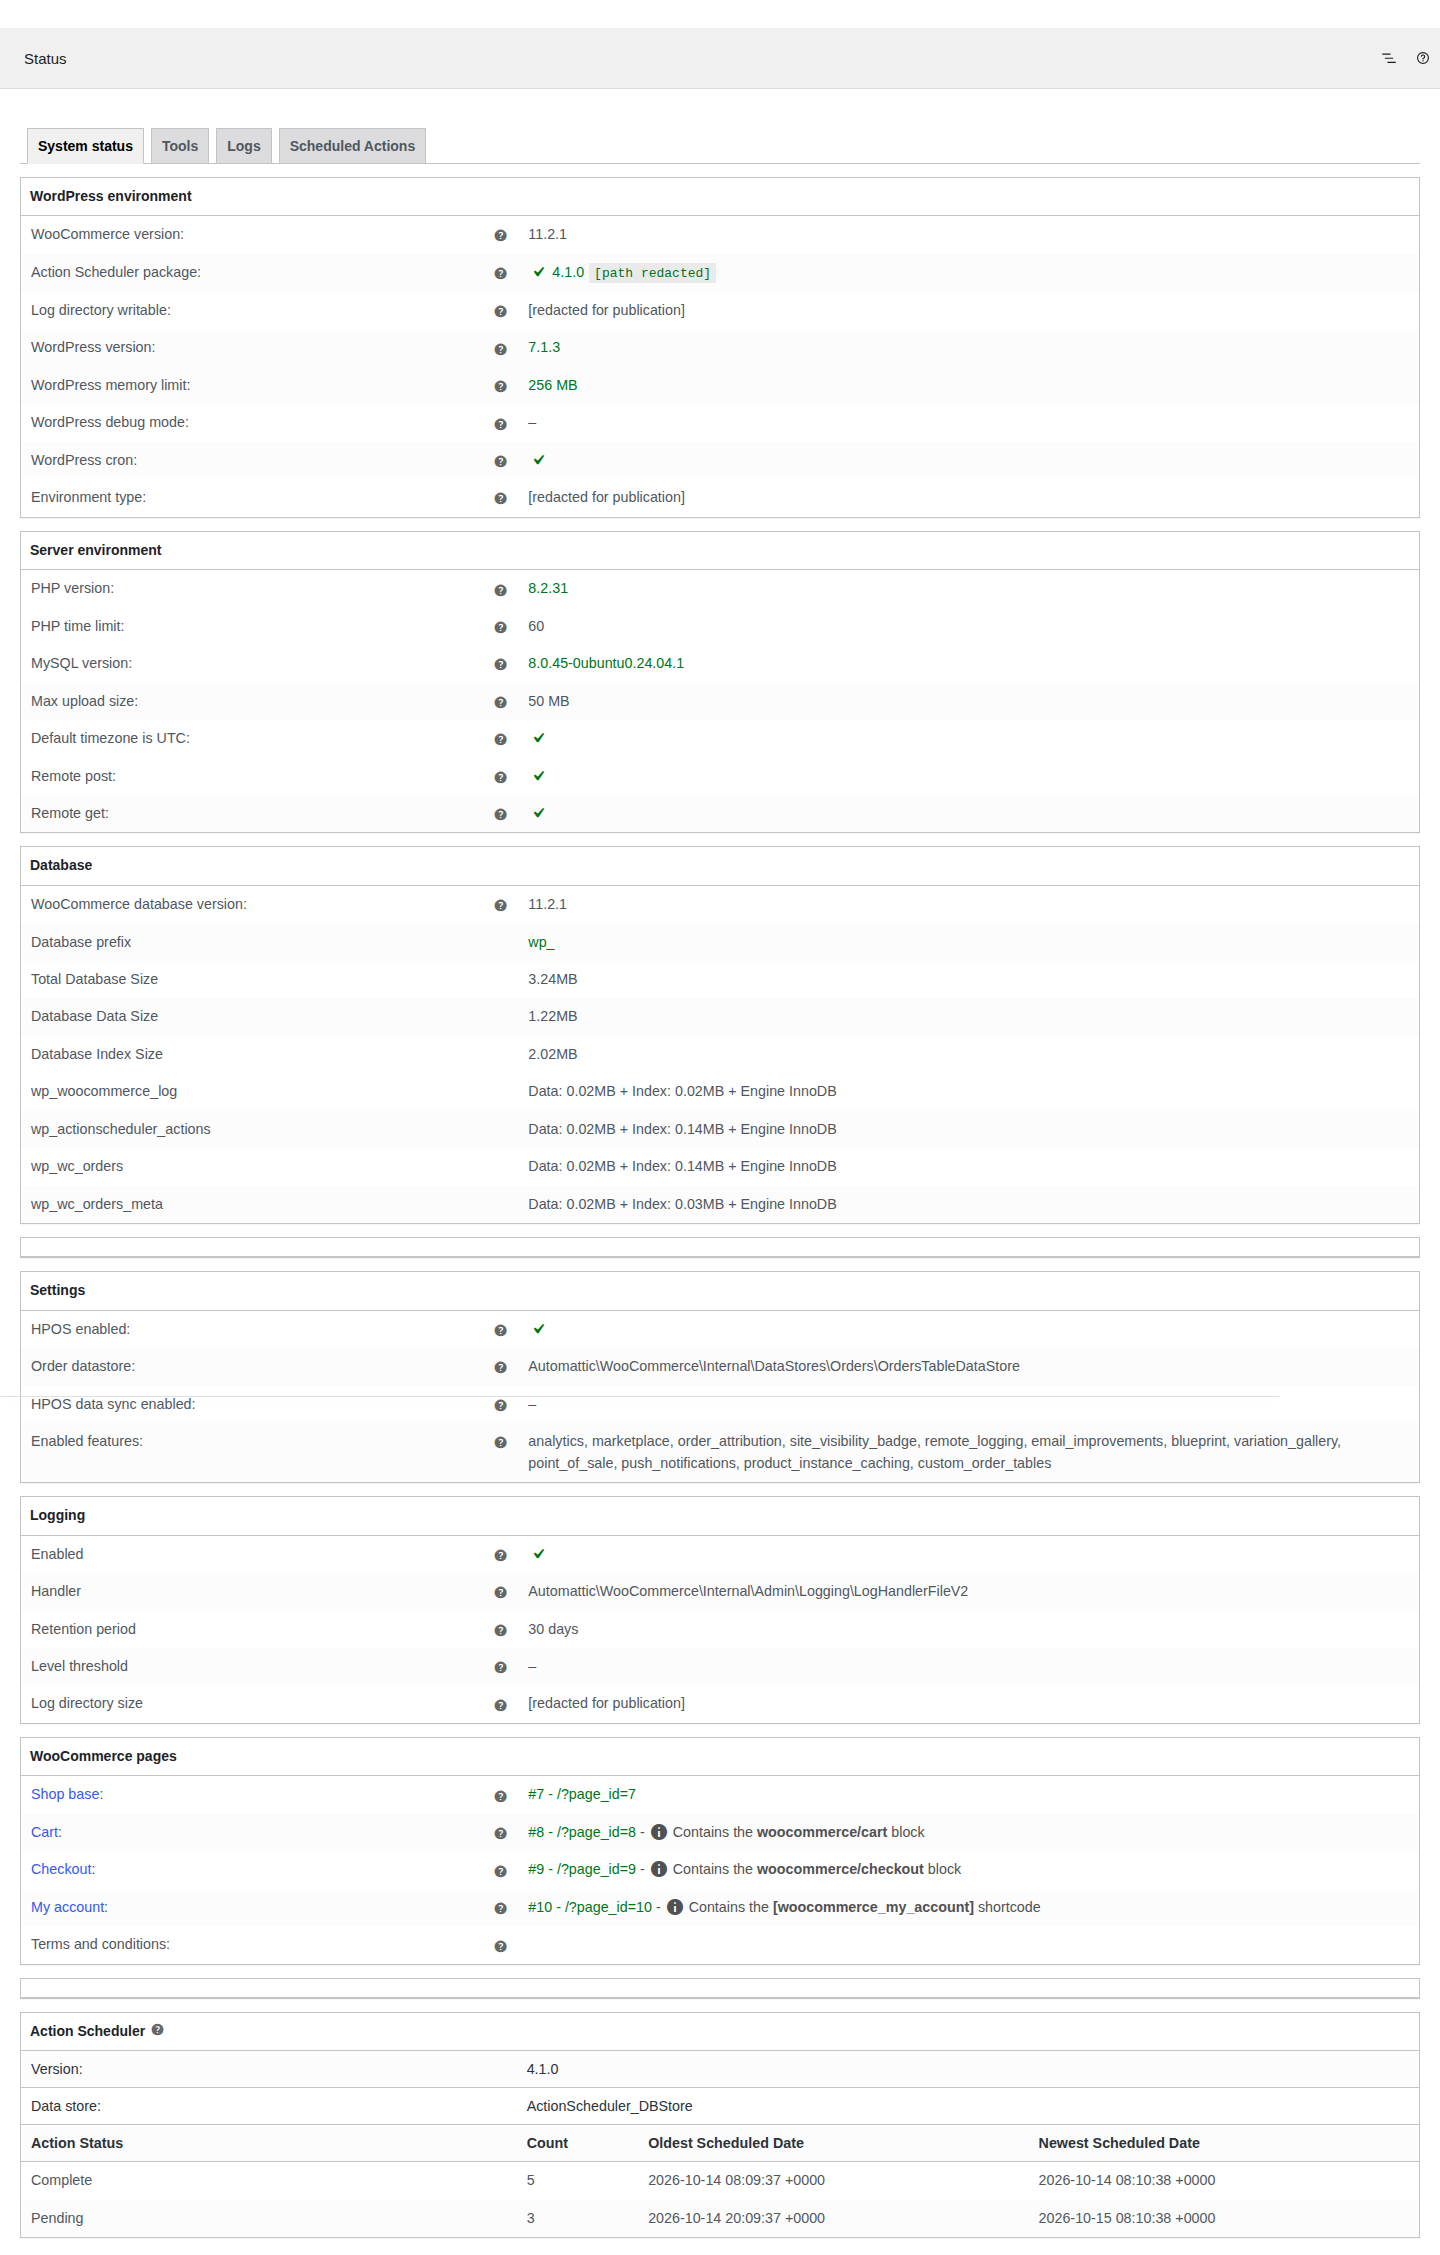Image resolution: width=1440 pixels, height=2255 pixels.
Task: Show help tip for Max upload size
Action: click(500, 702)
